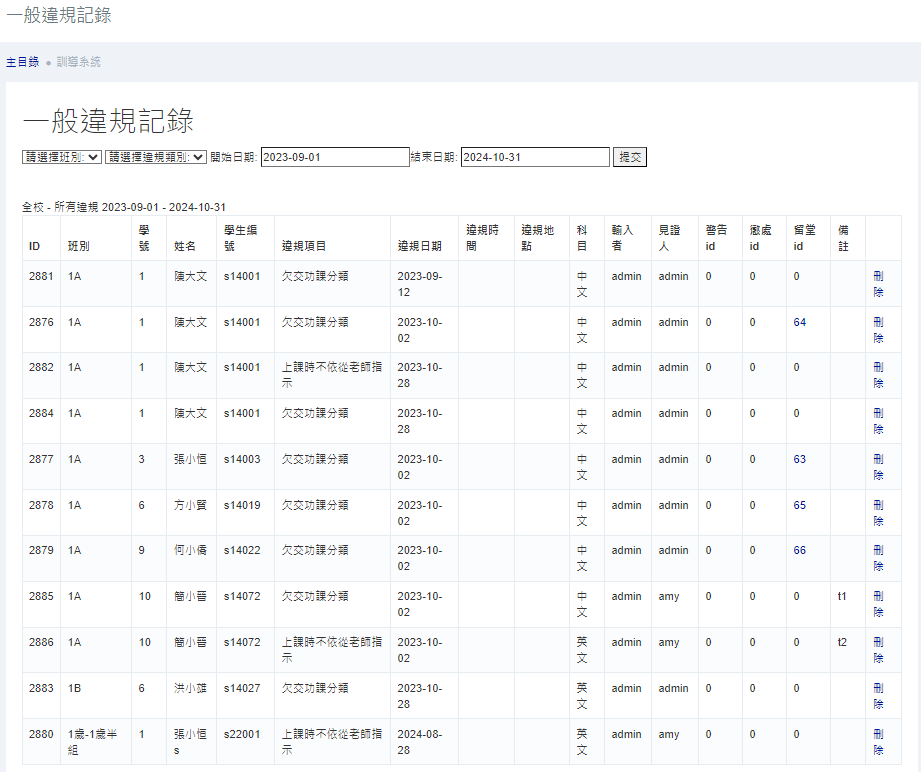This screenshot has width=921, height=772.
Task: Open detention id 63 link
Action: [799, 460]
